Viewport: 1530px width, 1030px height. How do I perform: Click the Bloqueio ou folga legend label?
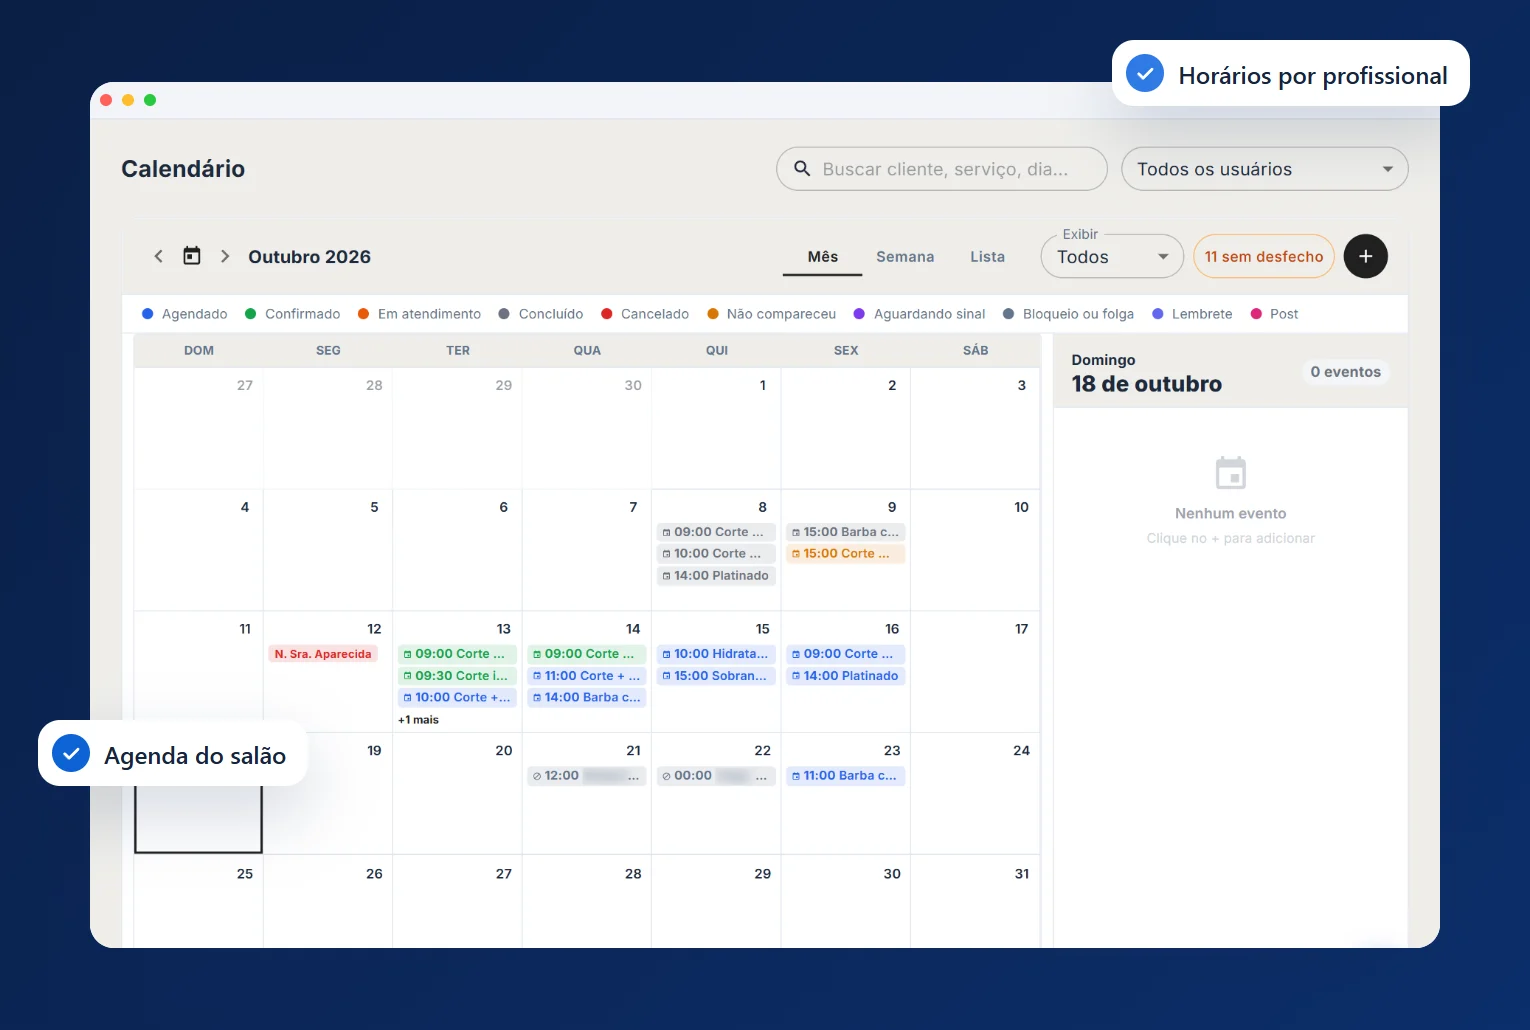click(x=1078, y=314)
